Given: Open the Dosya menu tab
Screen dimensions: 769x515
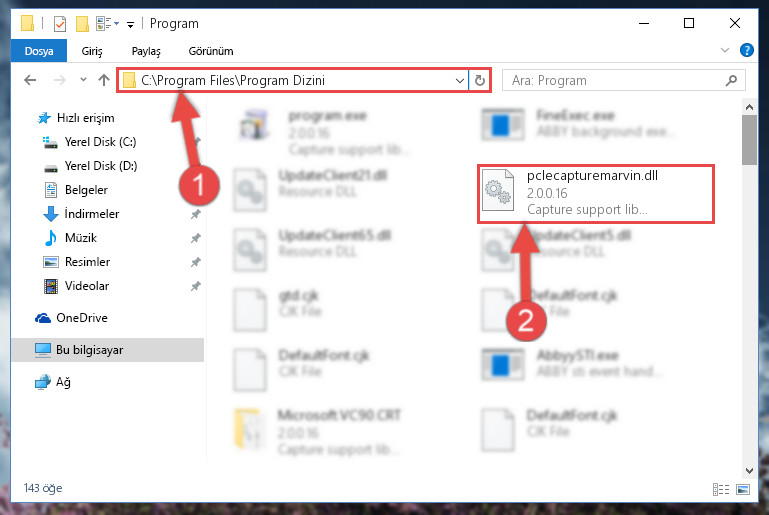Looking at the screenshot, I should [x=39, y=51].
